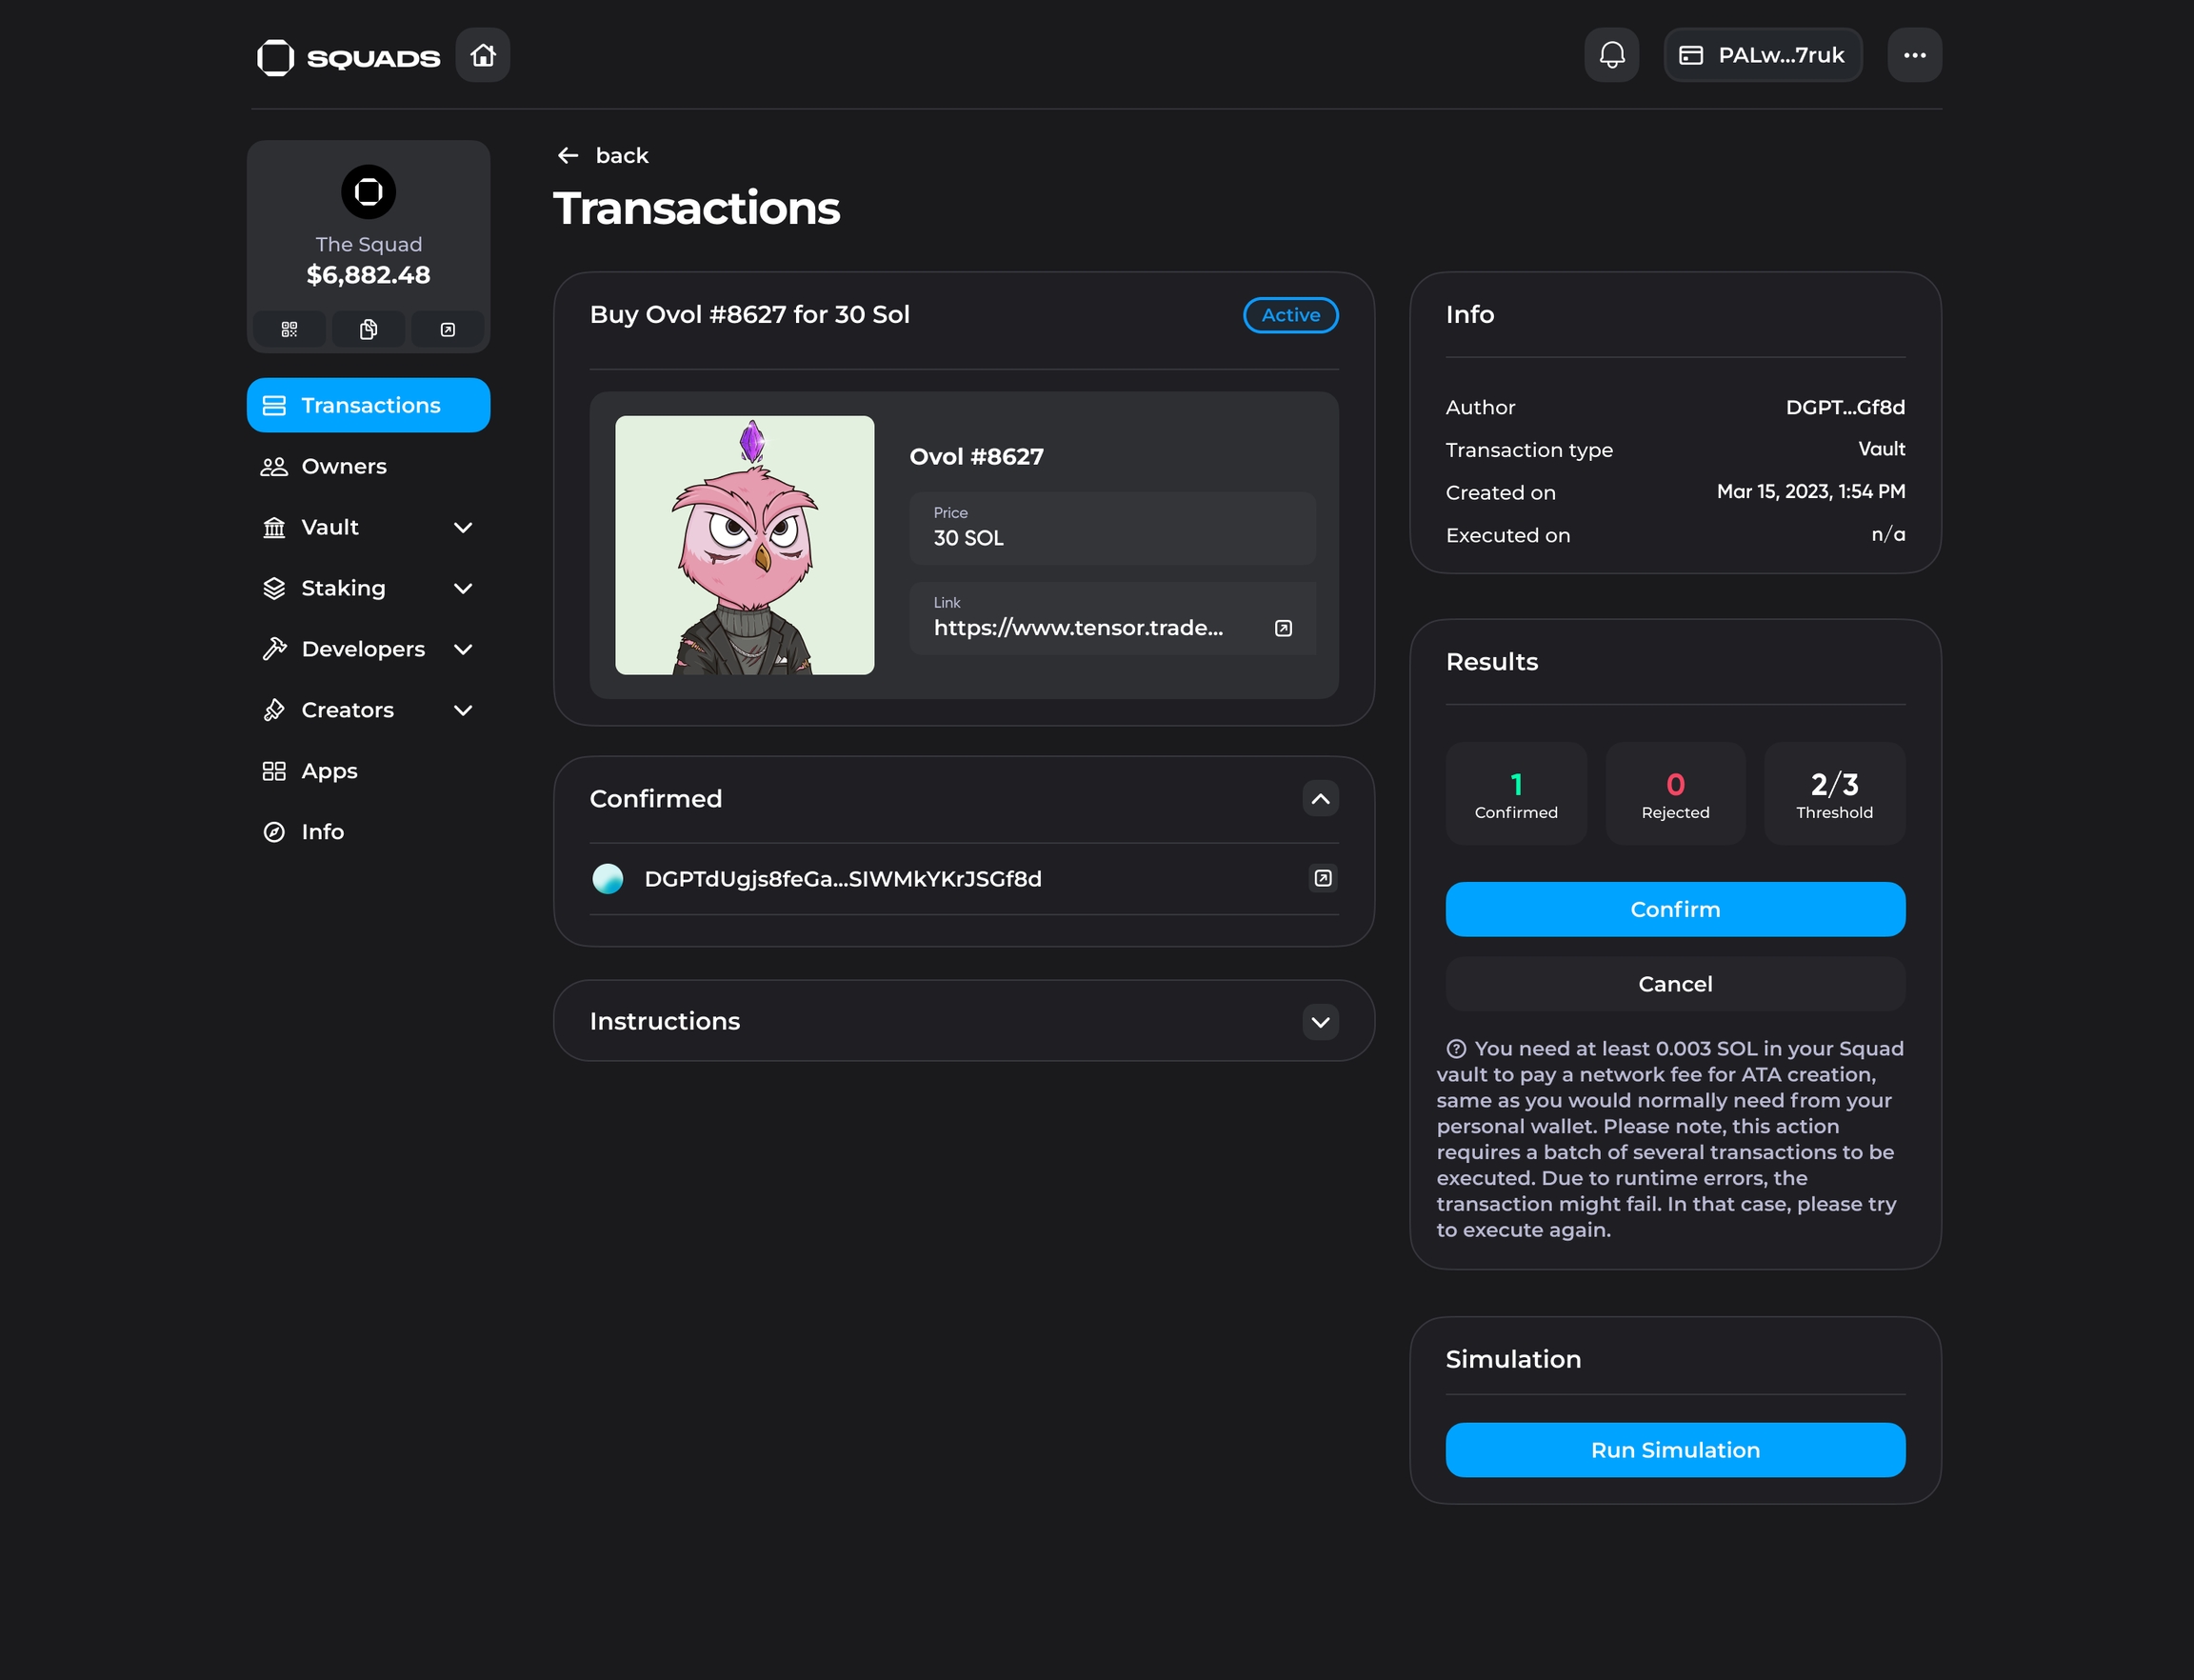Open confirmer DGPTdUgjs8feGa address in explorer
Image resolution: width=2194 pixels, height=1680 pixels.
[1322, 878]
